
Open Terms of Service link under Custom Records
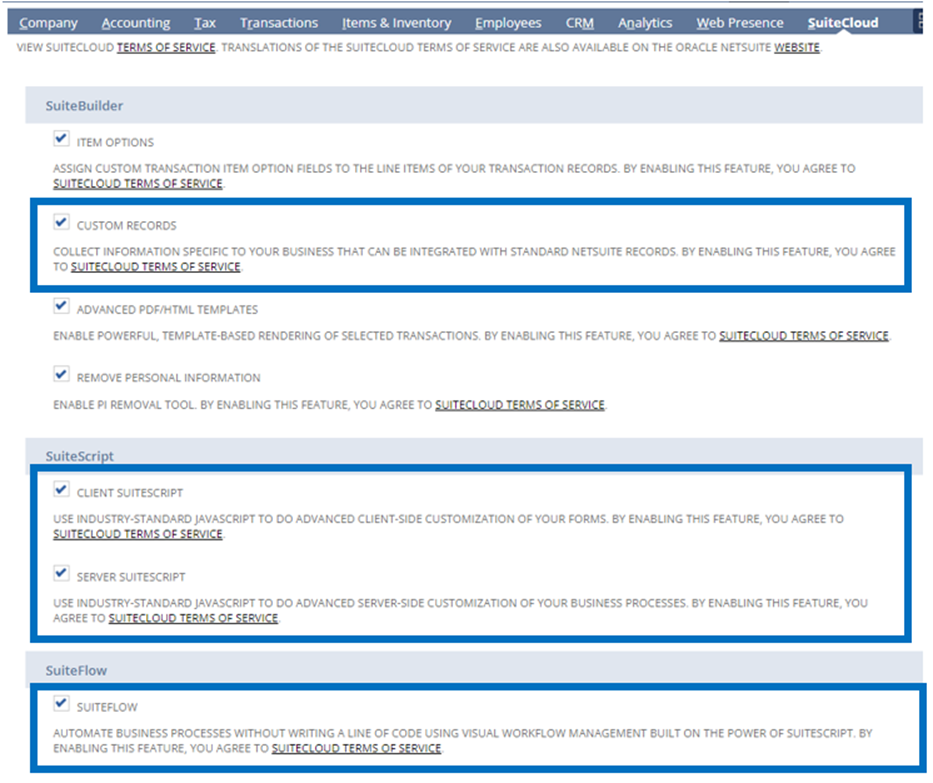[x=156, y=267]
